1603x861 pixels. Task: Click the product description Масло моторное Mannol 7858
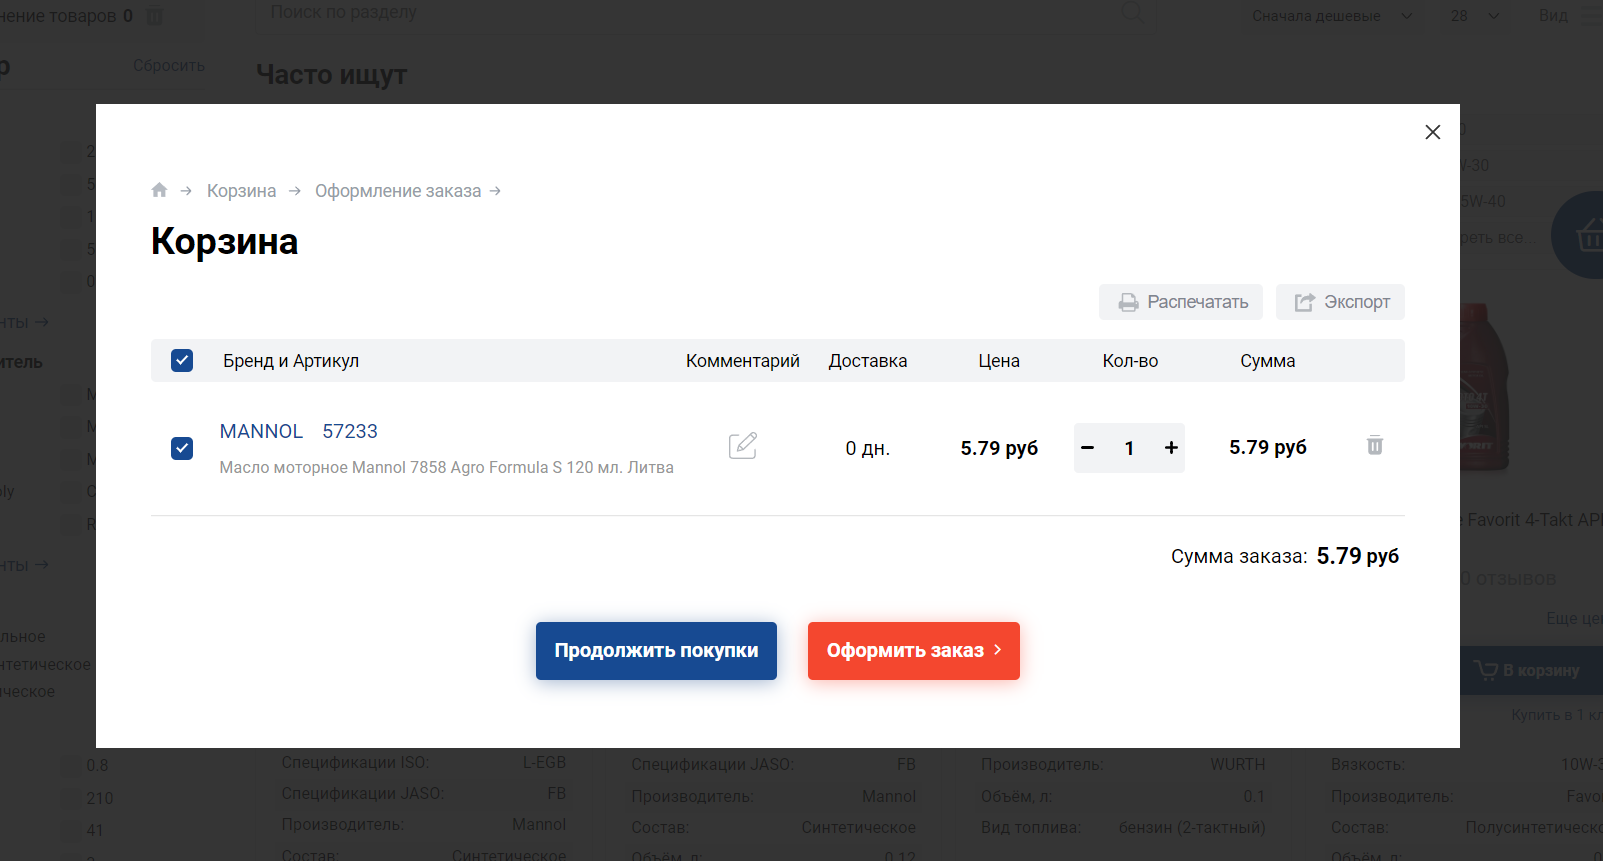point(447,467)
